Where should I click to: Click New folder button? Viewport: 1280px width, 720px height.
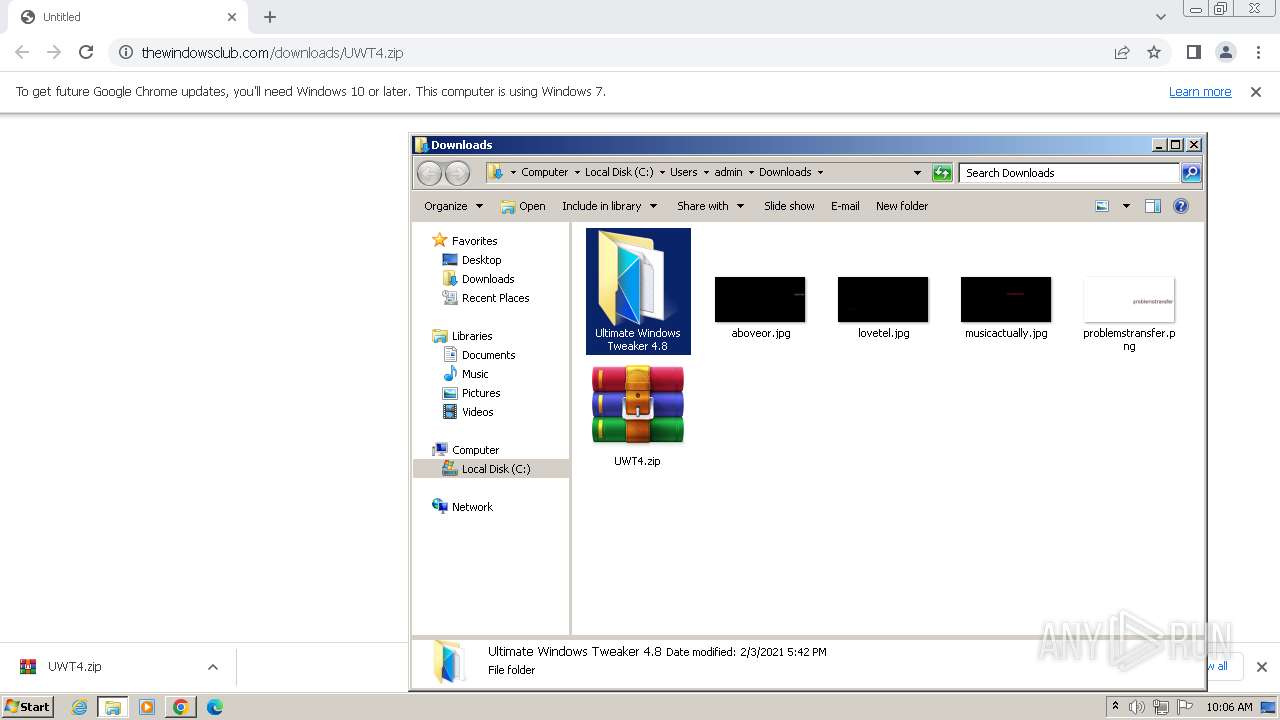tap(902, 206)
